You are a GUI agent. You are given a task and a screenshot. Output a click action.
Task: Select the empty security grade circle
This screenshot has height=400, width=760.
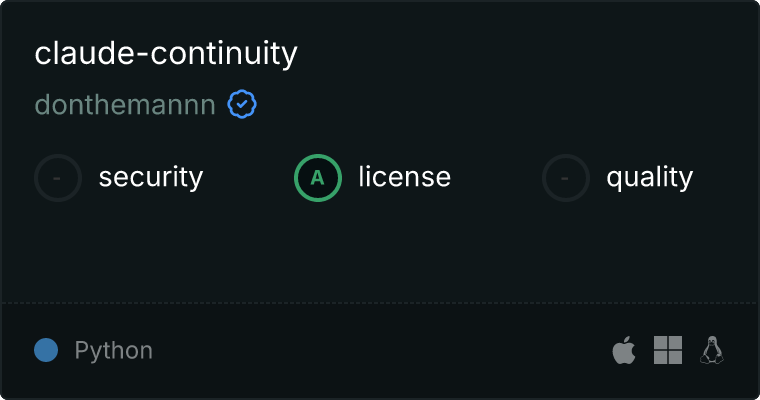pyautogui.click(x=58, y=178)
